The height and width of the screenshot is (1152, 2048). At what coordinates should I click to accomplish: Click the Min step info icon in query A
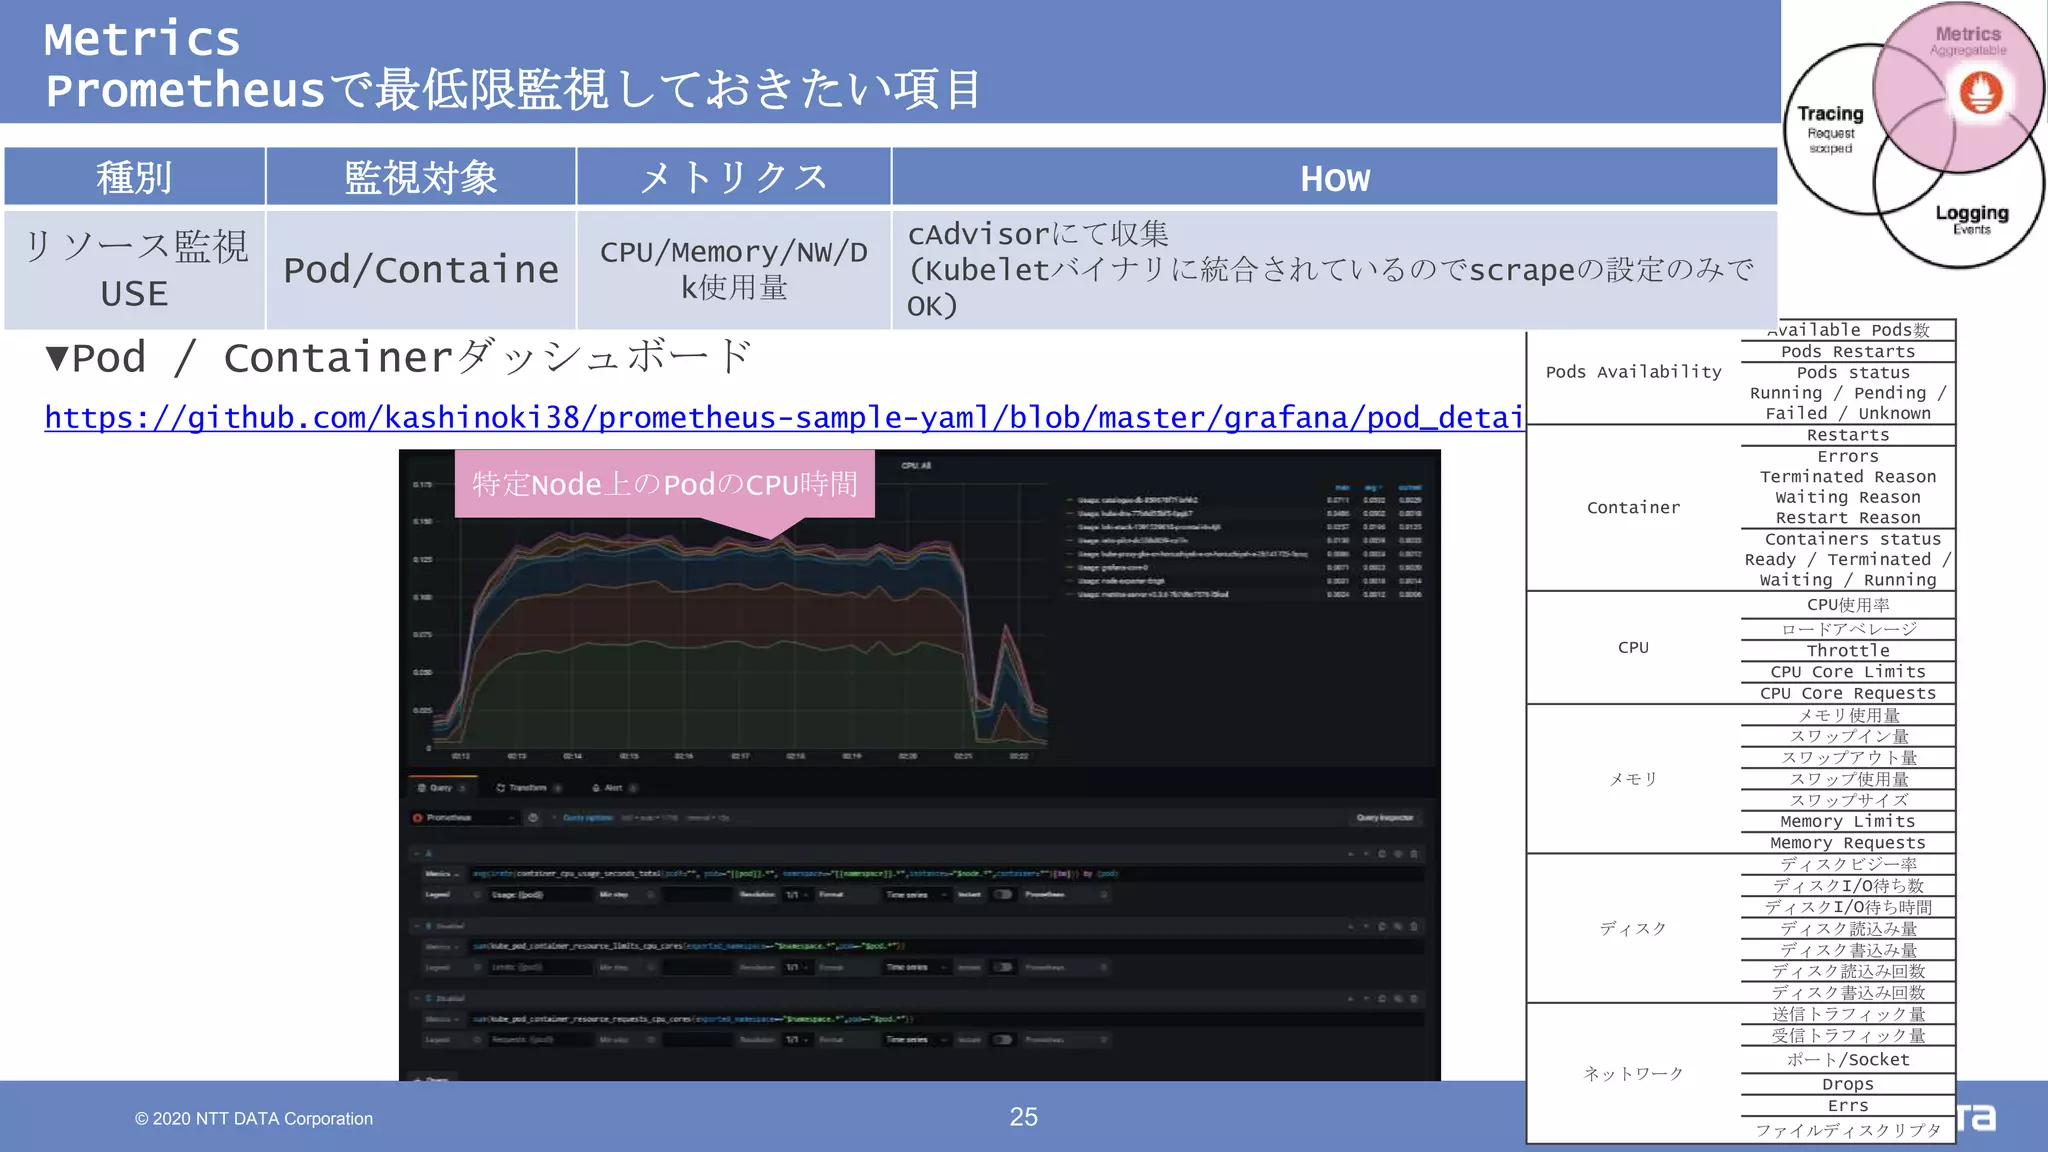pos(650,894)
